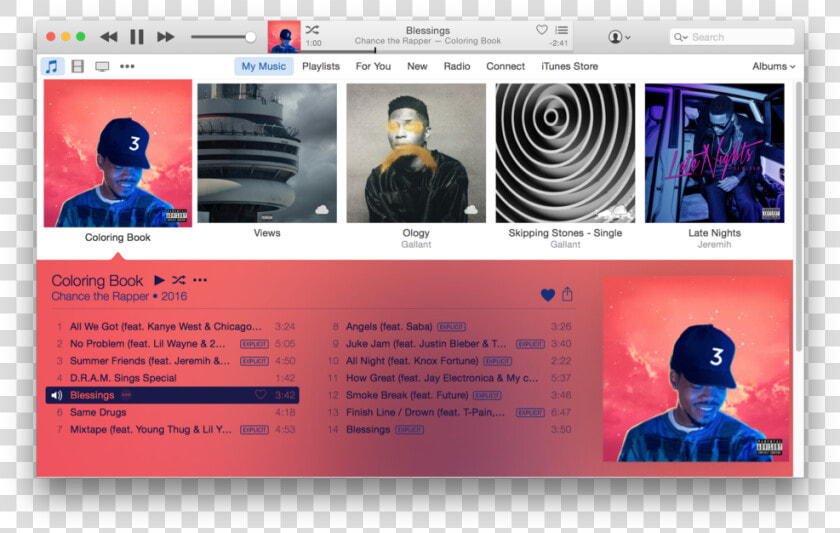The height and width of the screenshot is (533, 840).
Task: Click the Views album title
Action: coord(267,233)
